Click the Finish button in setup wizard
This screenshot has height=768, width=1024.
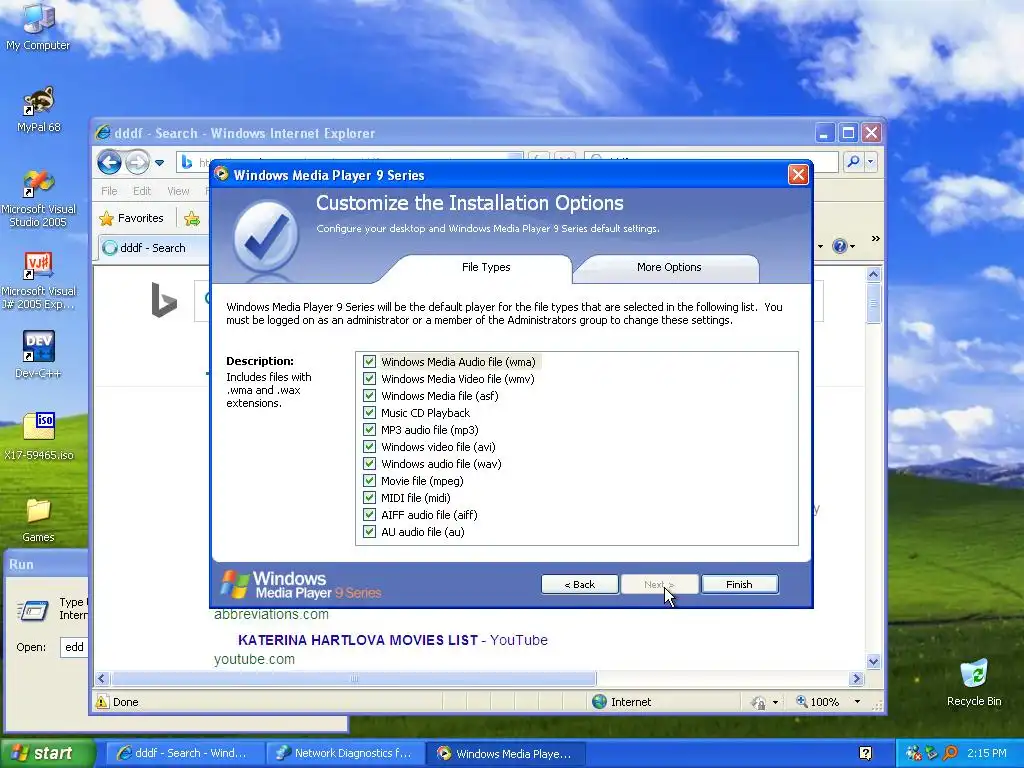coord(739,584)
